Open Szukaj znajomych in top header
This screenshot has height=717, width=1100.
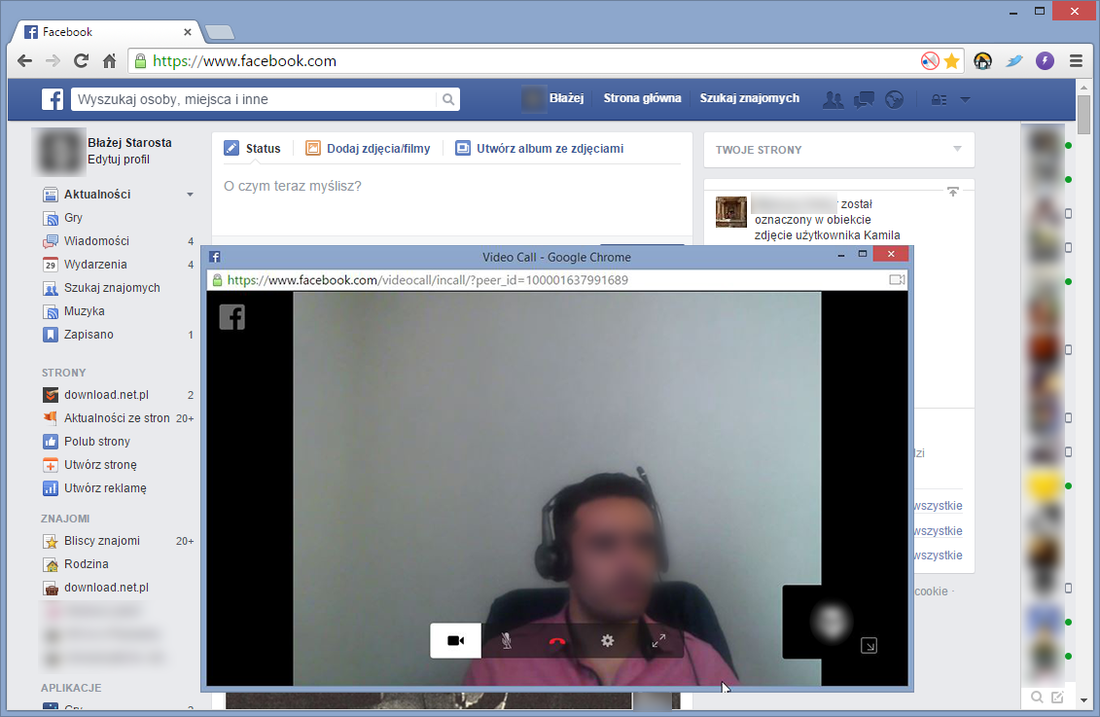[749, 98]
